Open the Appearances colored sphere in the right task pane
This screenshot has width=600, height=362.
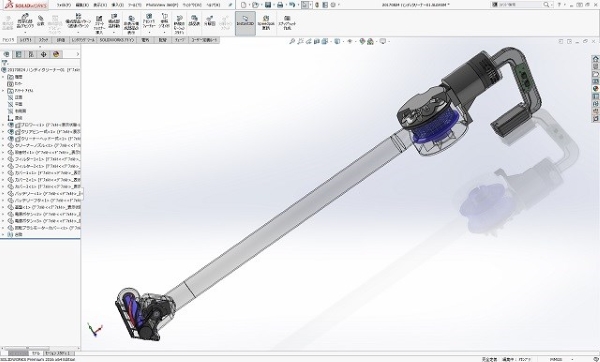point(595,89)
